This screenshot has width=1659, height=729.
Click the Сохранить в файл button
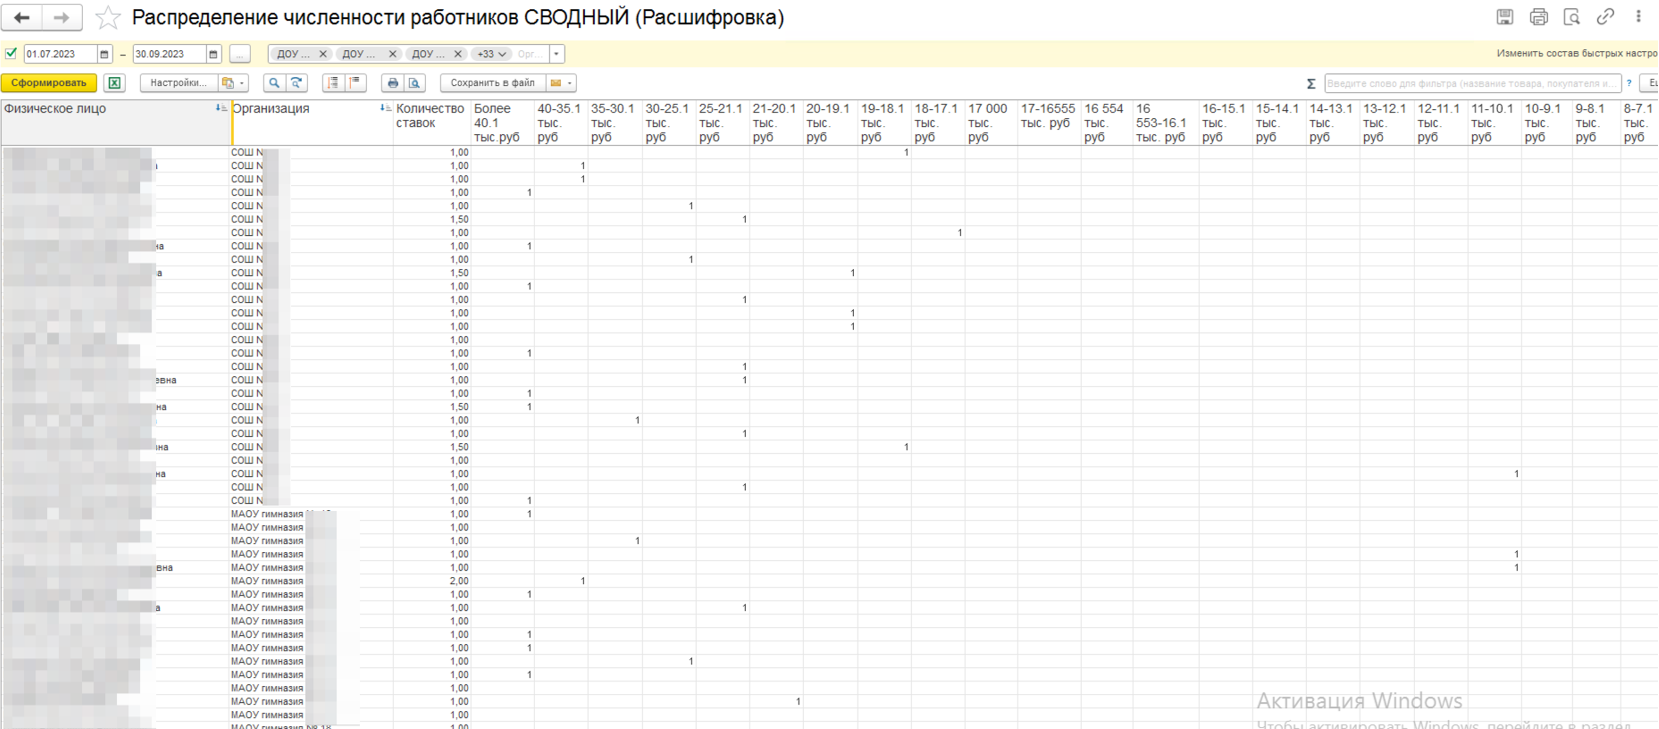[x=492, y=83]
